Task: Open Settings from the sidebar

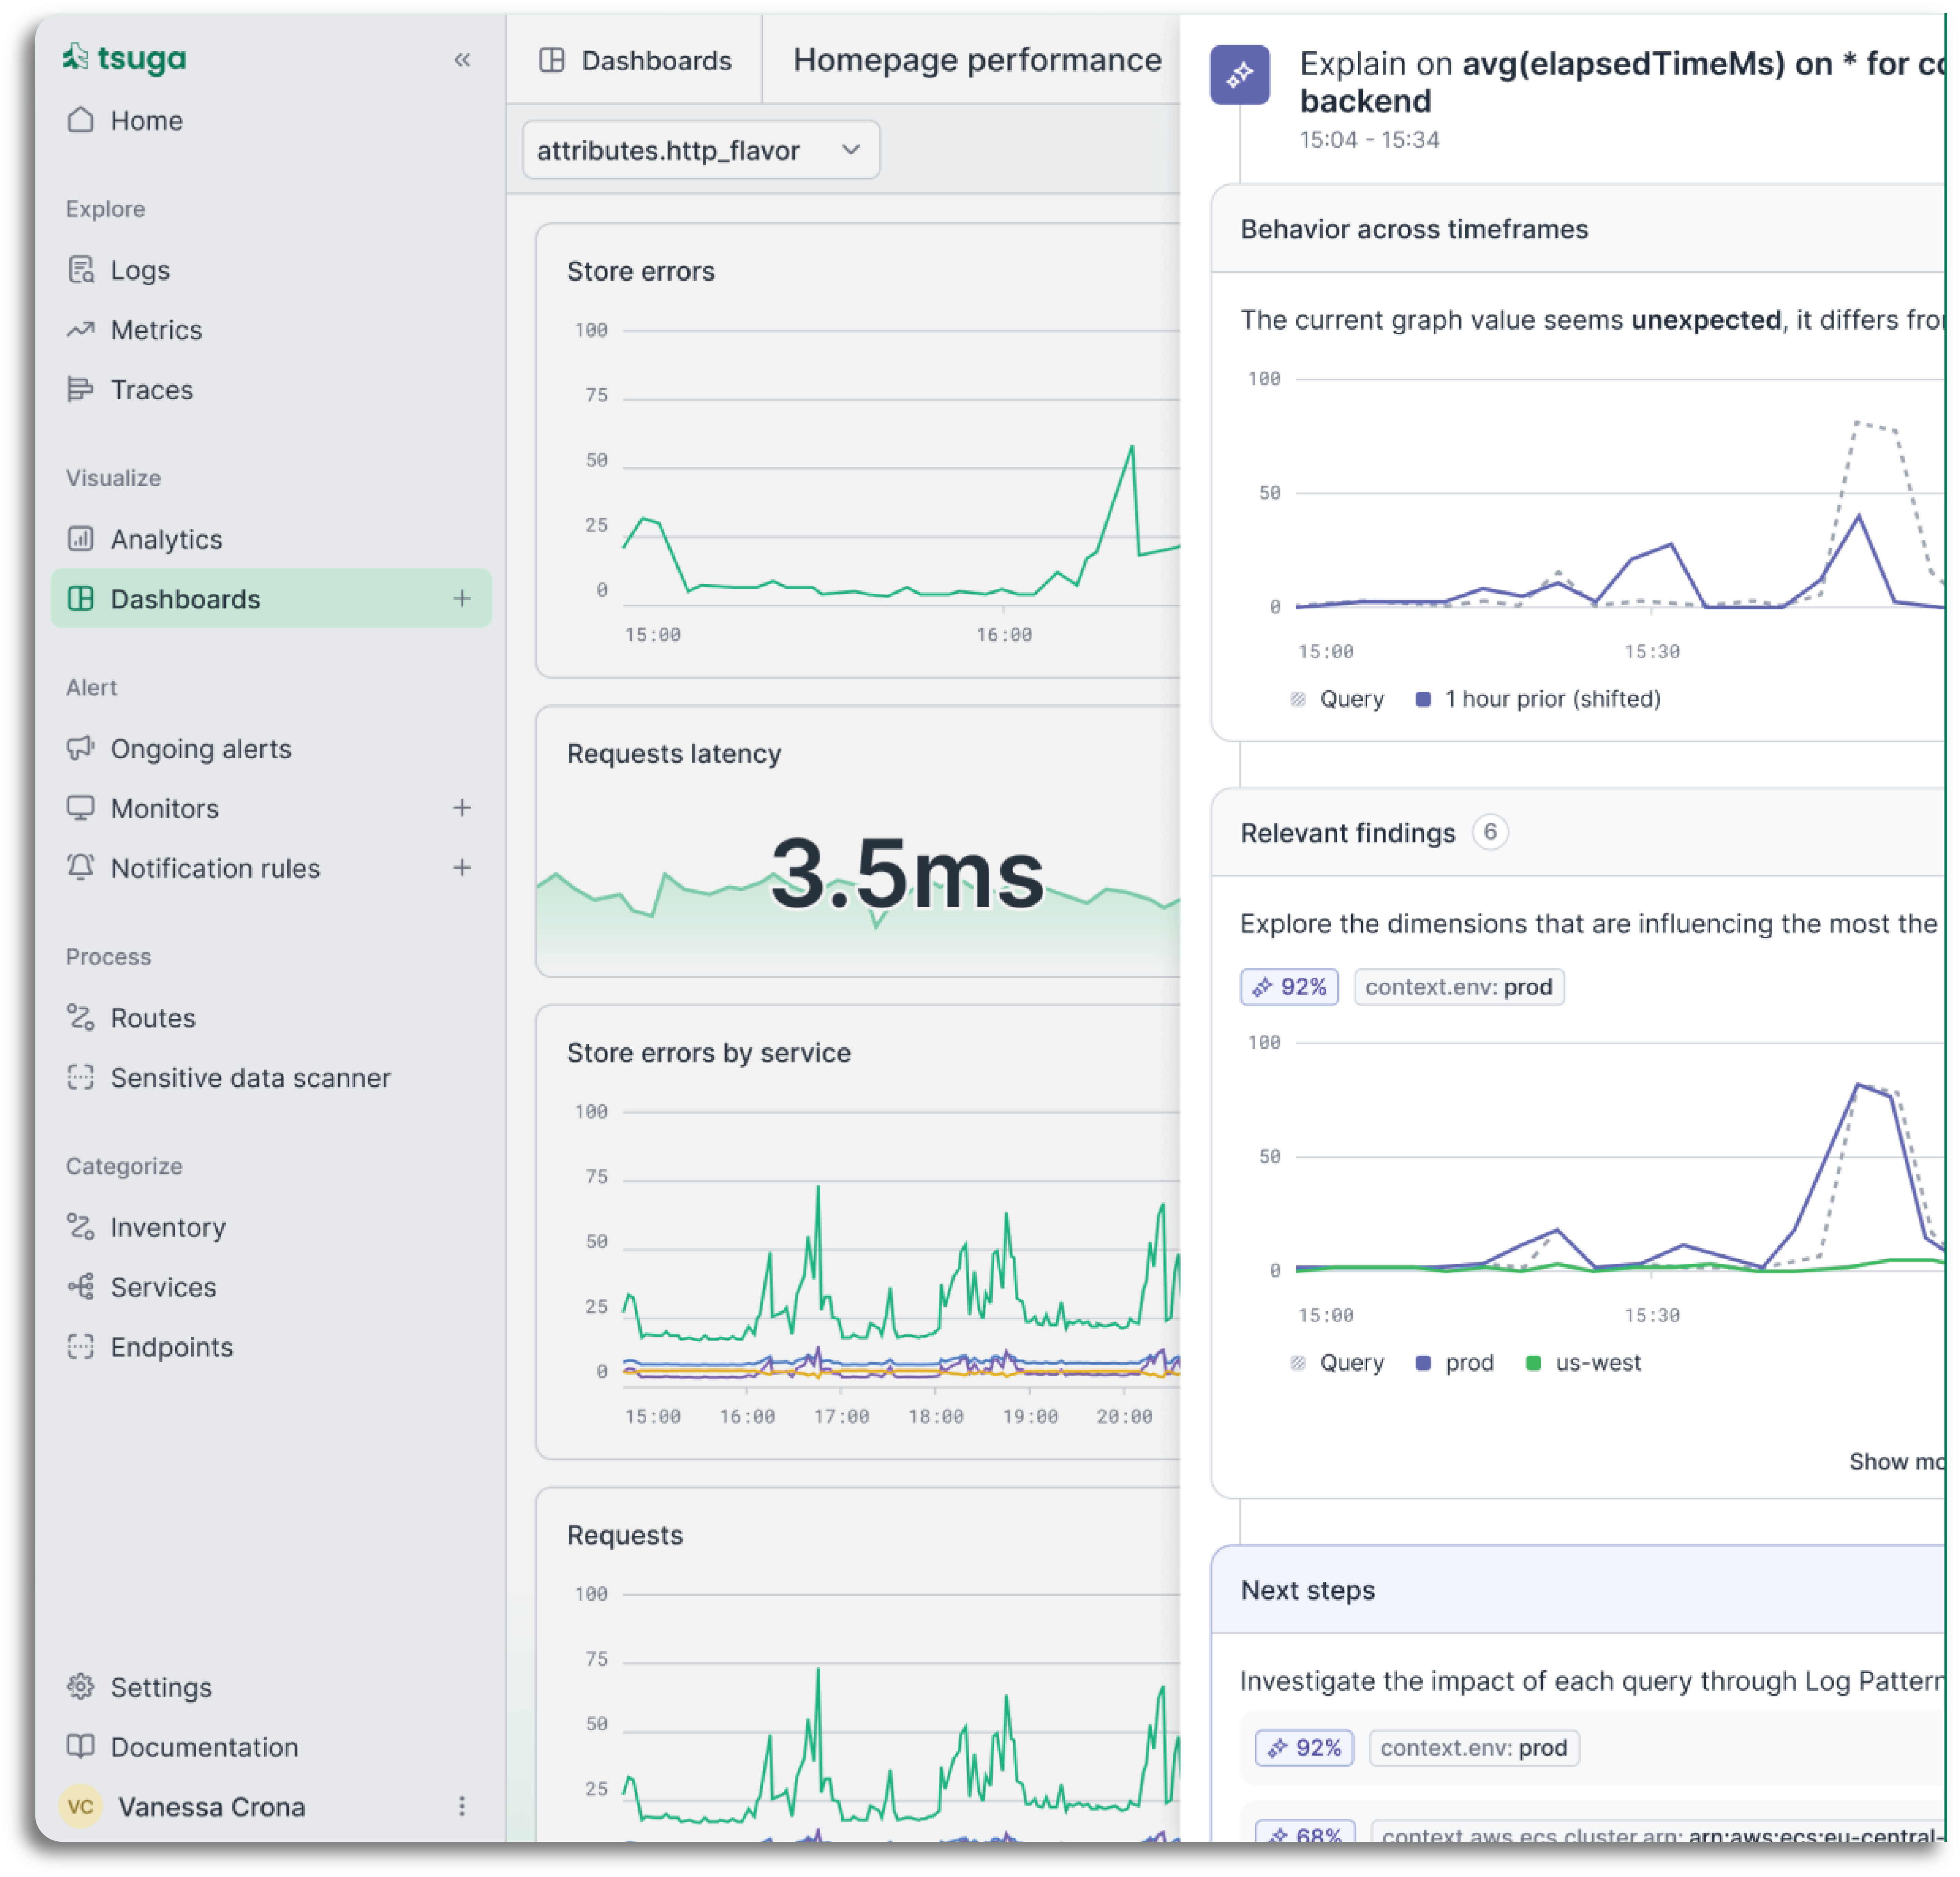Action: [161, 1688]
